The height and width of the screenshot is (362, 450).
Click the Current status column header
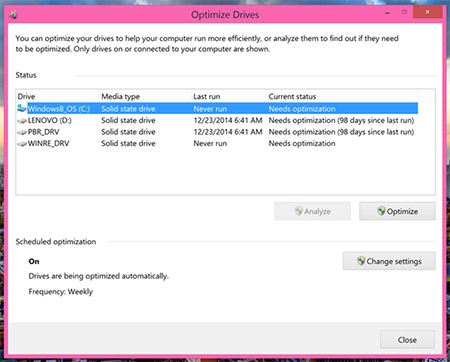(x=292, y=97)
